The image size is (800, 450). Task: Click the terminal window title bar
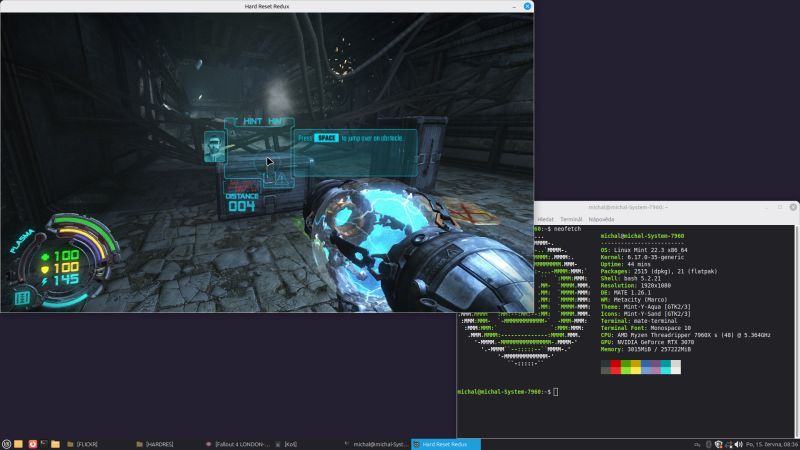tap(628, 207)
